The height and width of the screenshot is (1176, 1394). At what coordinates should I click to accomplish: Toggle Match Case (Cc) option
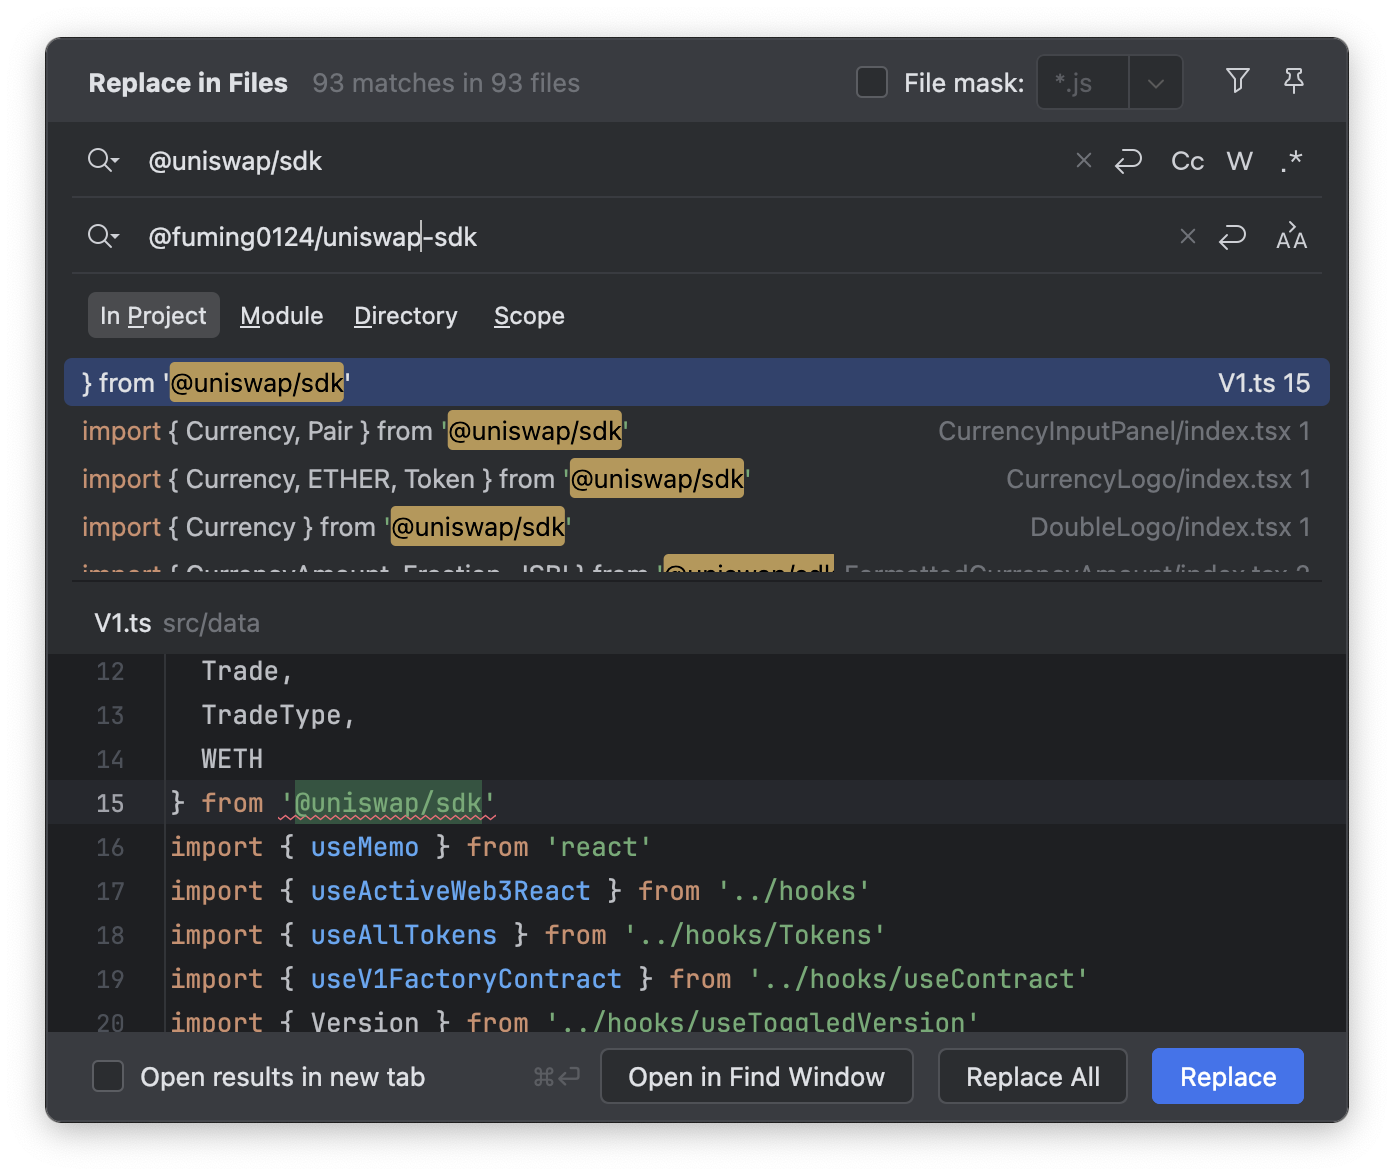(x=1187, y=161)
